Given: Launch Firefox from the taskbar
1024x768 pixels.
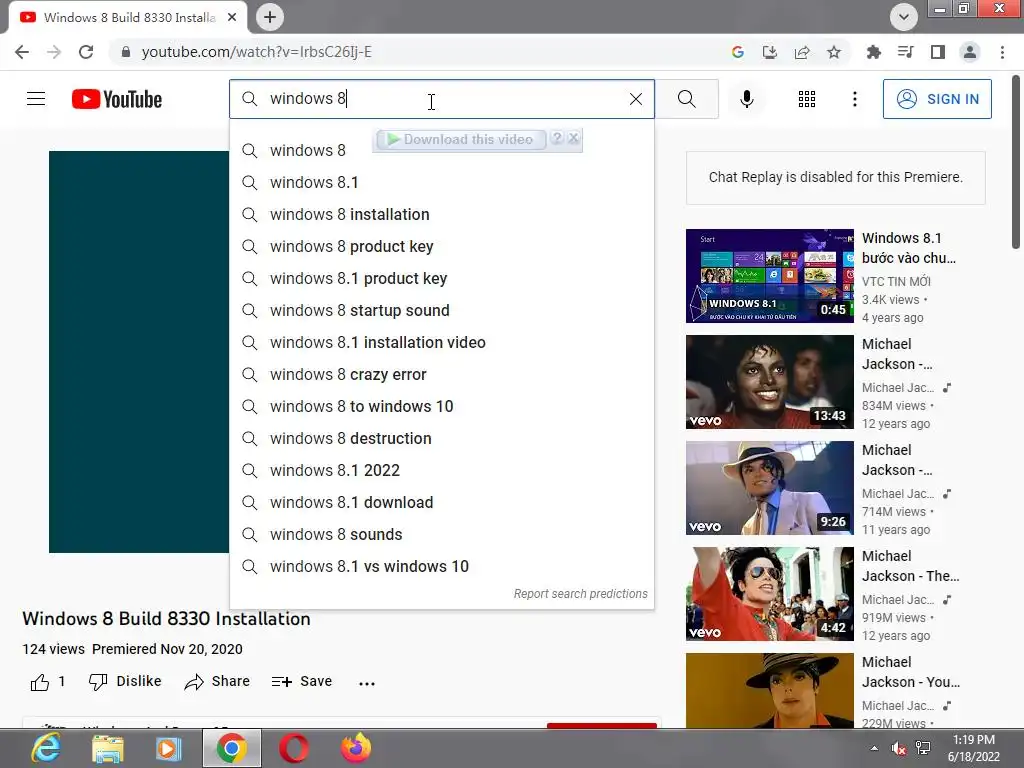Looking at the screenshot, I should pyautogui.click(x=356, y=748).
